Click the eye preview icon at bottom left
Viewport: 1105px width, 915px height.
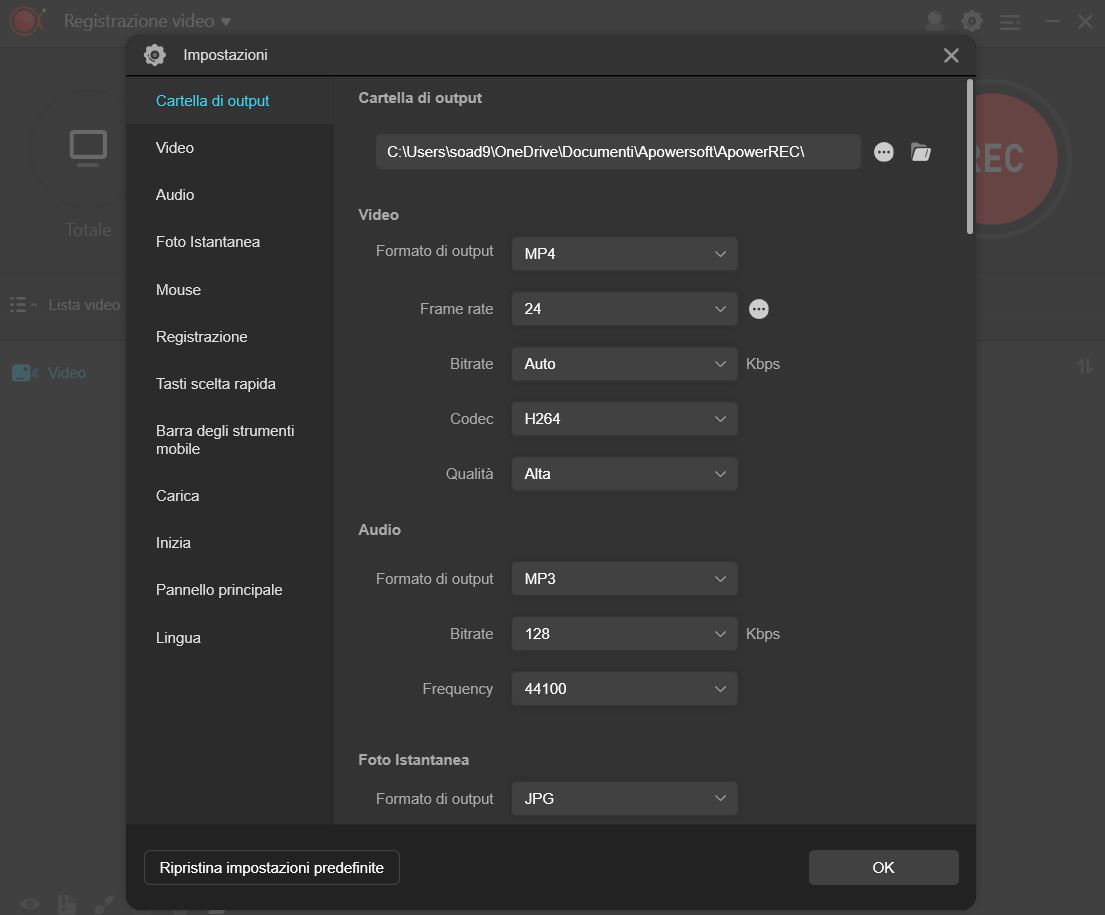(28, 903)
